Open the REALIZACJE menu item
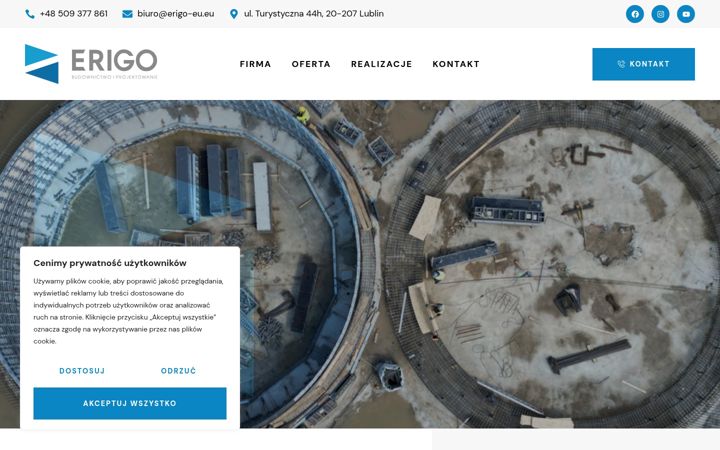The width and height of the screenshot is (720, 450). coord(381,64)
